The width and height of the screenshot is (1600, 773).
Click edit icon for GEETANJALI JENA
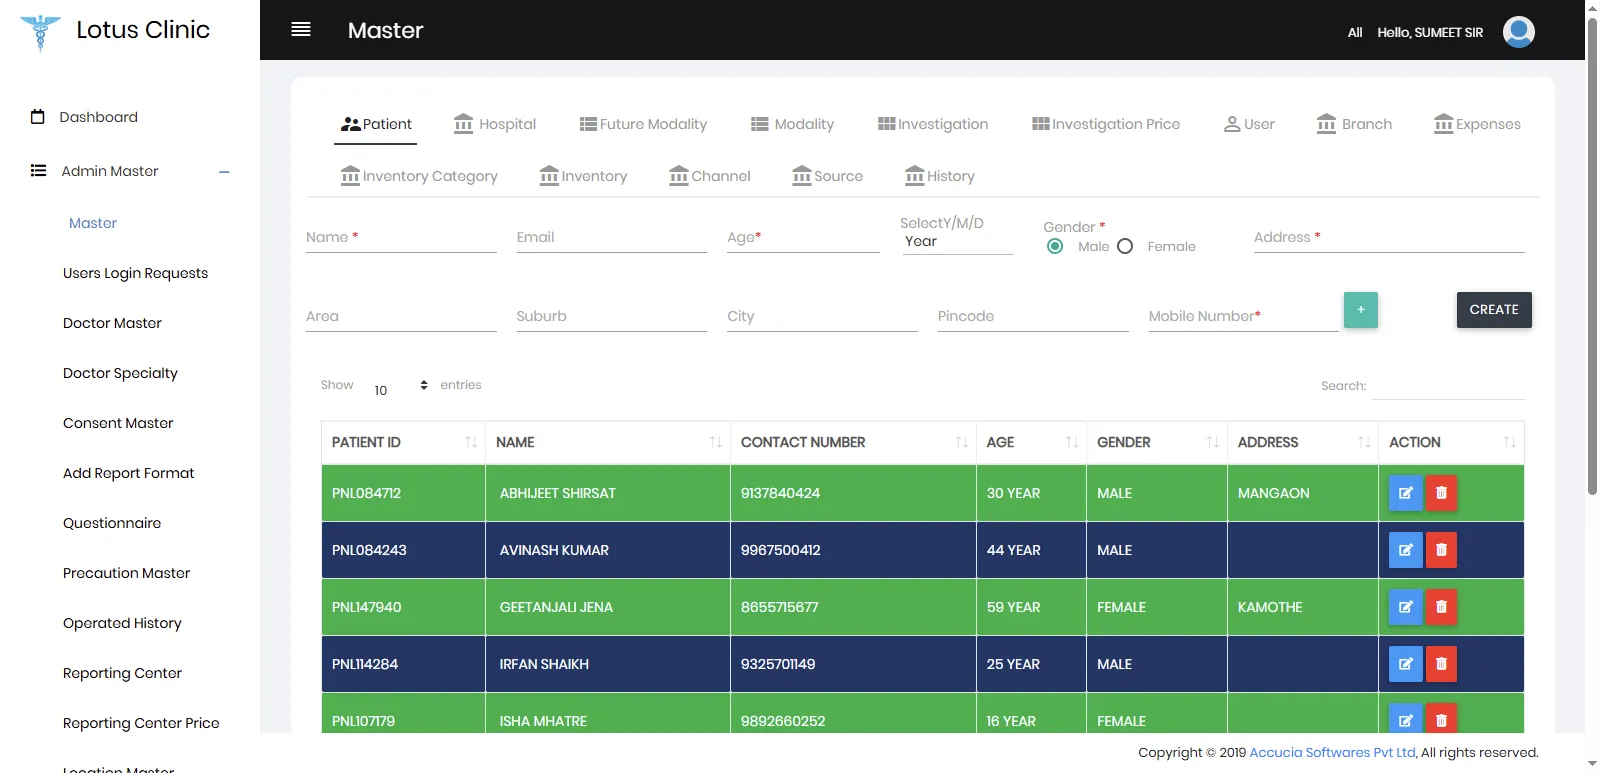pyautogui.click(x=1405, y=607)
